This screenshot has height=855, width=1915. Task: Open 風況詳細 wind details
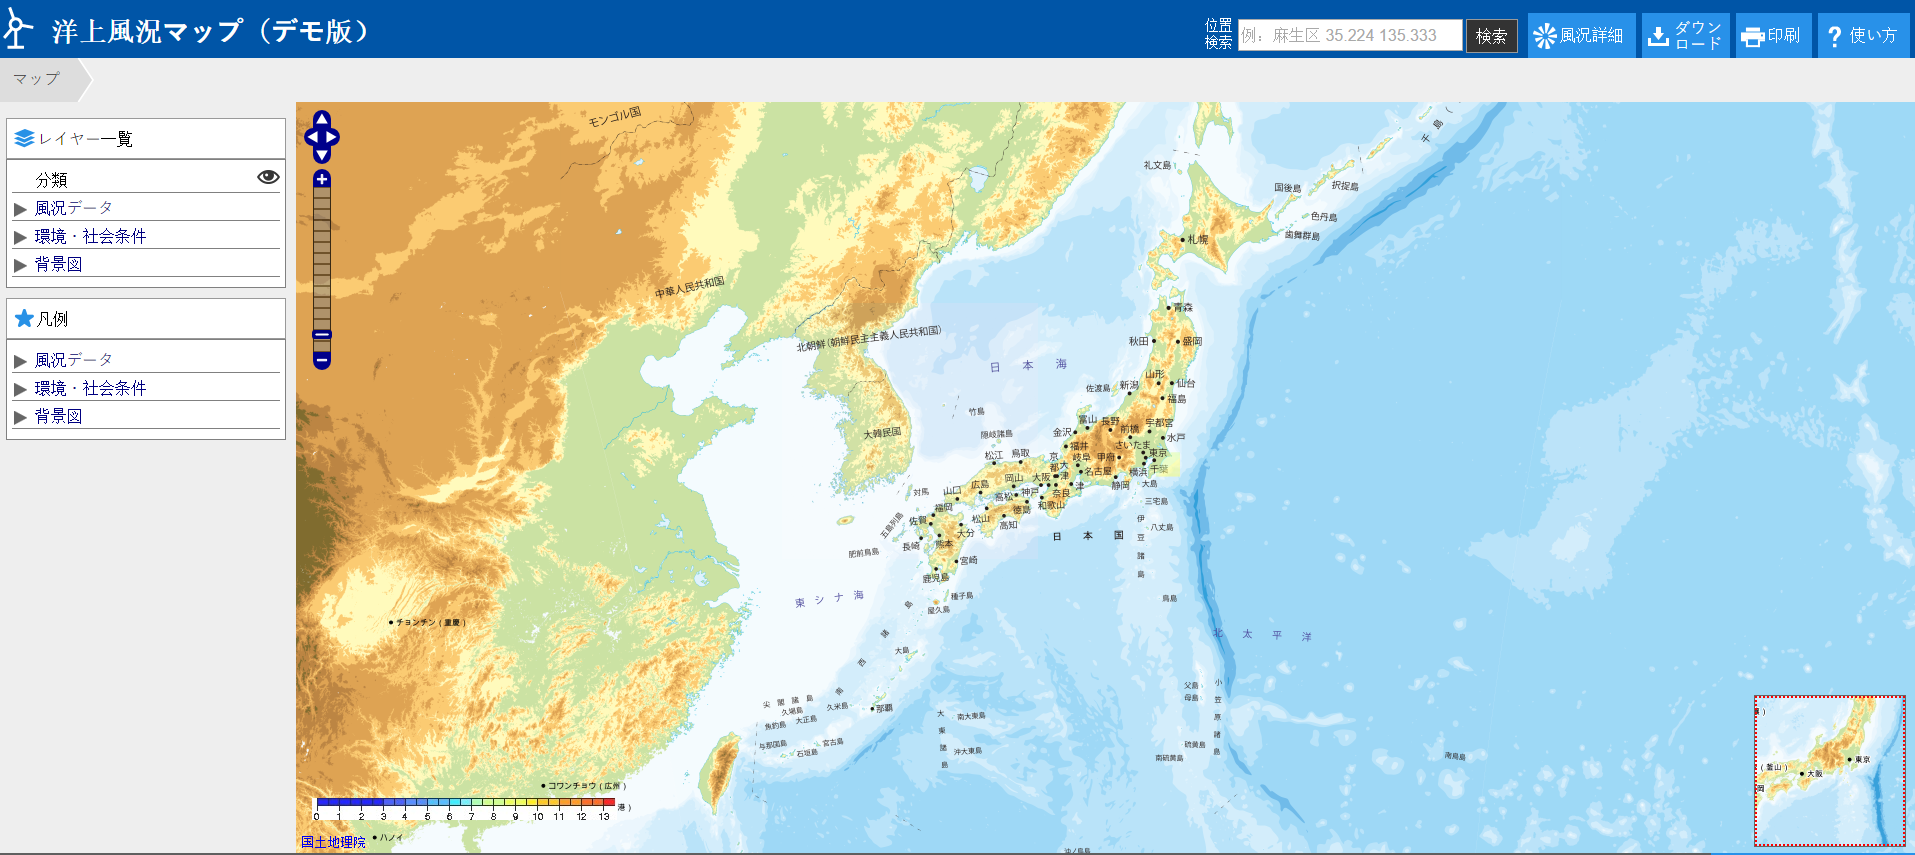pos(1580,36)
